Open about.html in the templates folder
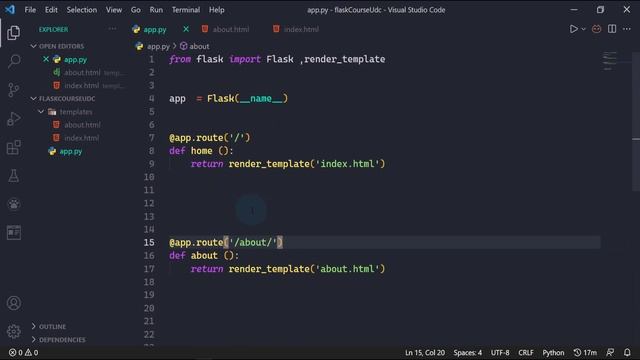Viewport: 640px width, 360px height. click(x=82, y=124)
